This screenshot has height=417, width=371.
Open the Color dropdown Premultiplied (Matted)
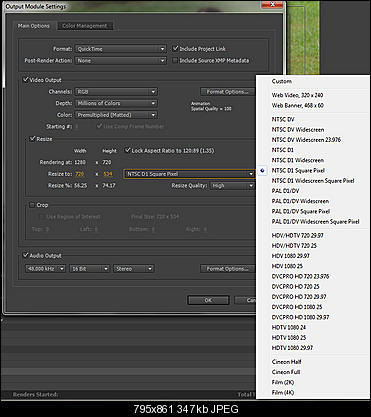click(x=116, y=115)
